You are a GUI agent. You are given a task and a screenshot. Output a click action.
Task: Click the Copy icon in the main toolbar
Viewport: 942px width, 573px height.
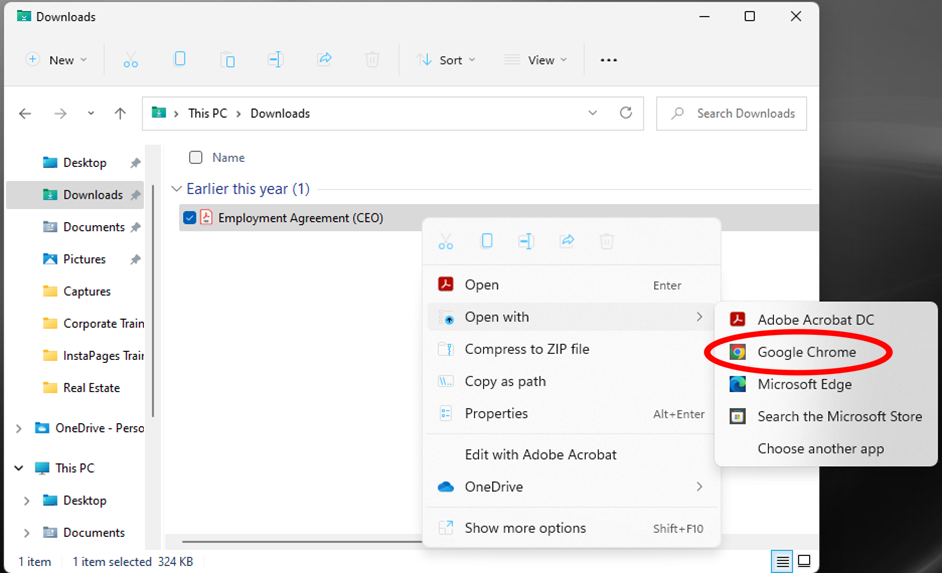point(180,59)
